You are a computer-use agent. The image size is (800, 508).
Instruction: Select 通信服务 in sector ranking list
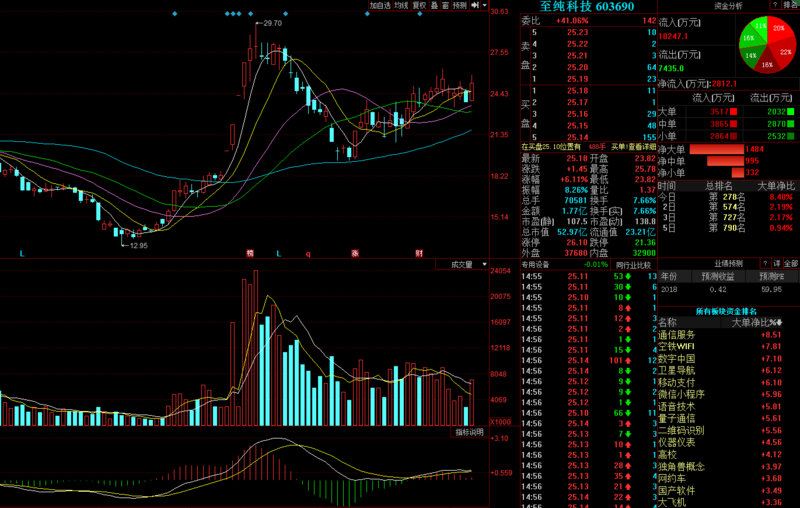678,334
